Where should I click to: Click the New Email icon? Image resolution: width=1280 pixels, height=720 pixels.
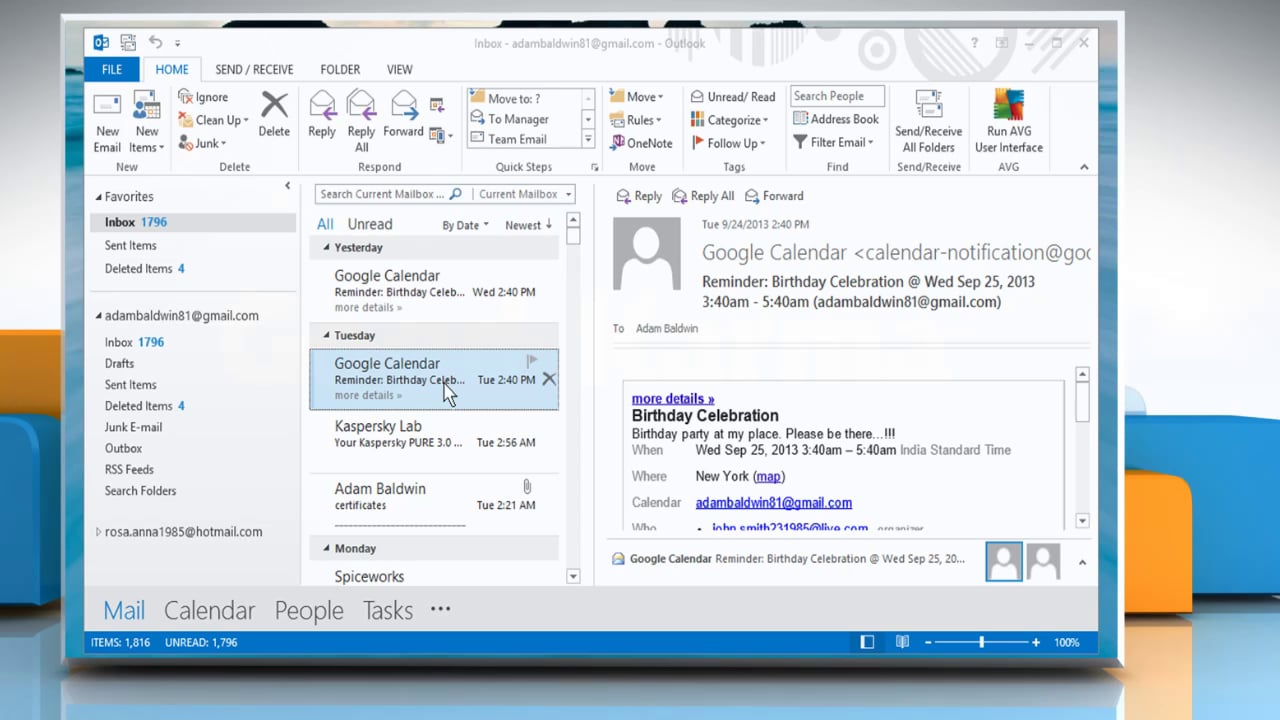(107, 106)
